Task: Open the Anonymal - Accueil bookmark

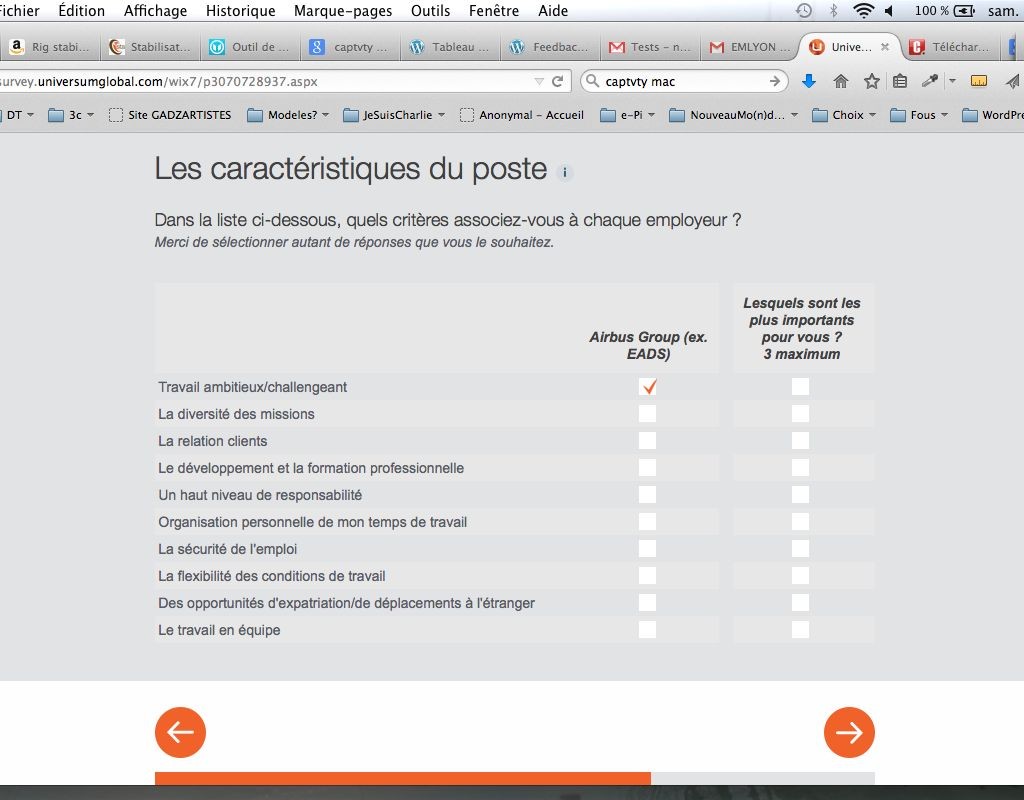Action: (522, 115)
